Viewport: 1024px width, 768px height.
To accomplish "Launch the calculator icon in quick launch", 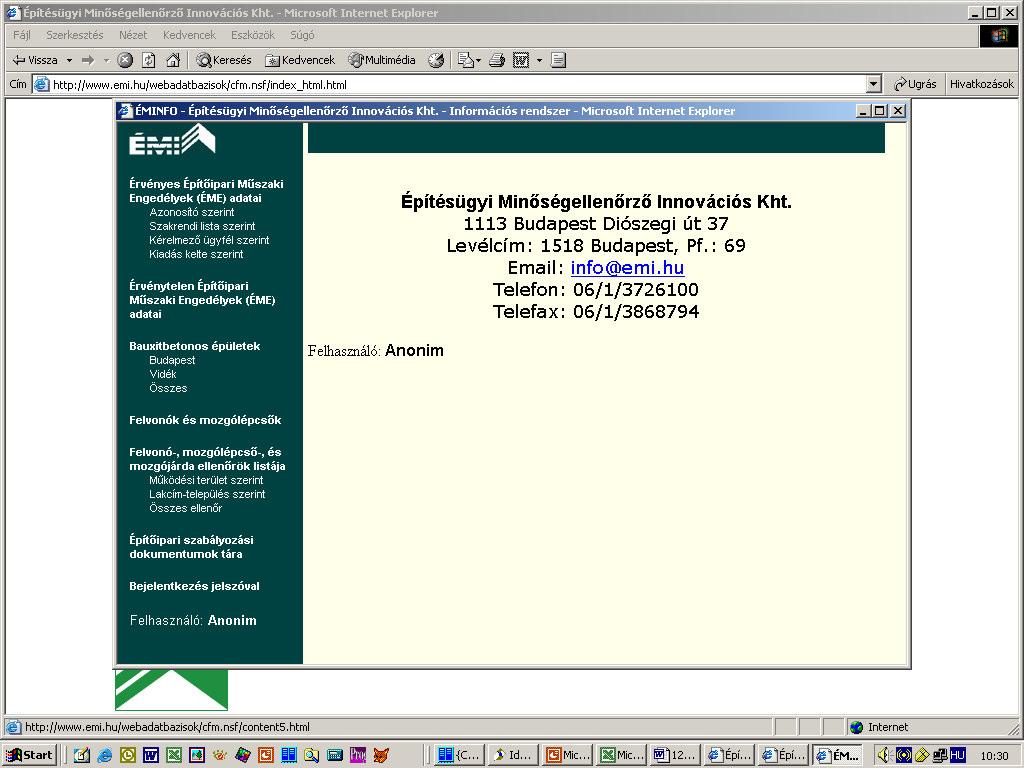I will (335, 756).
